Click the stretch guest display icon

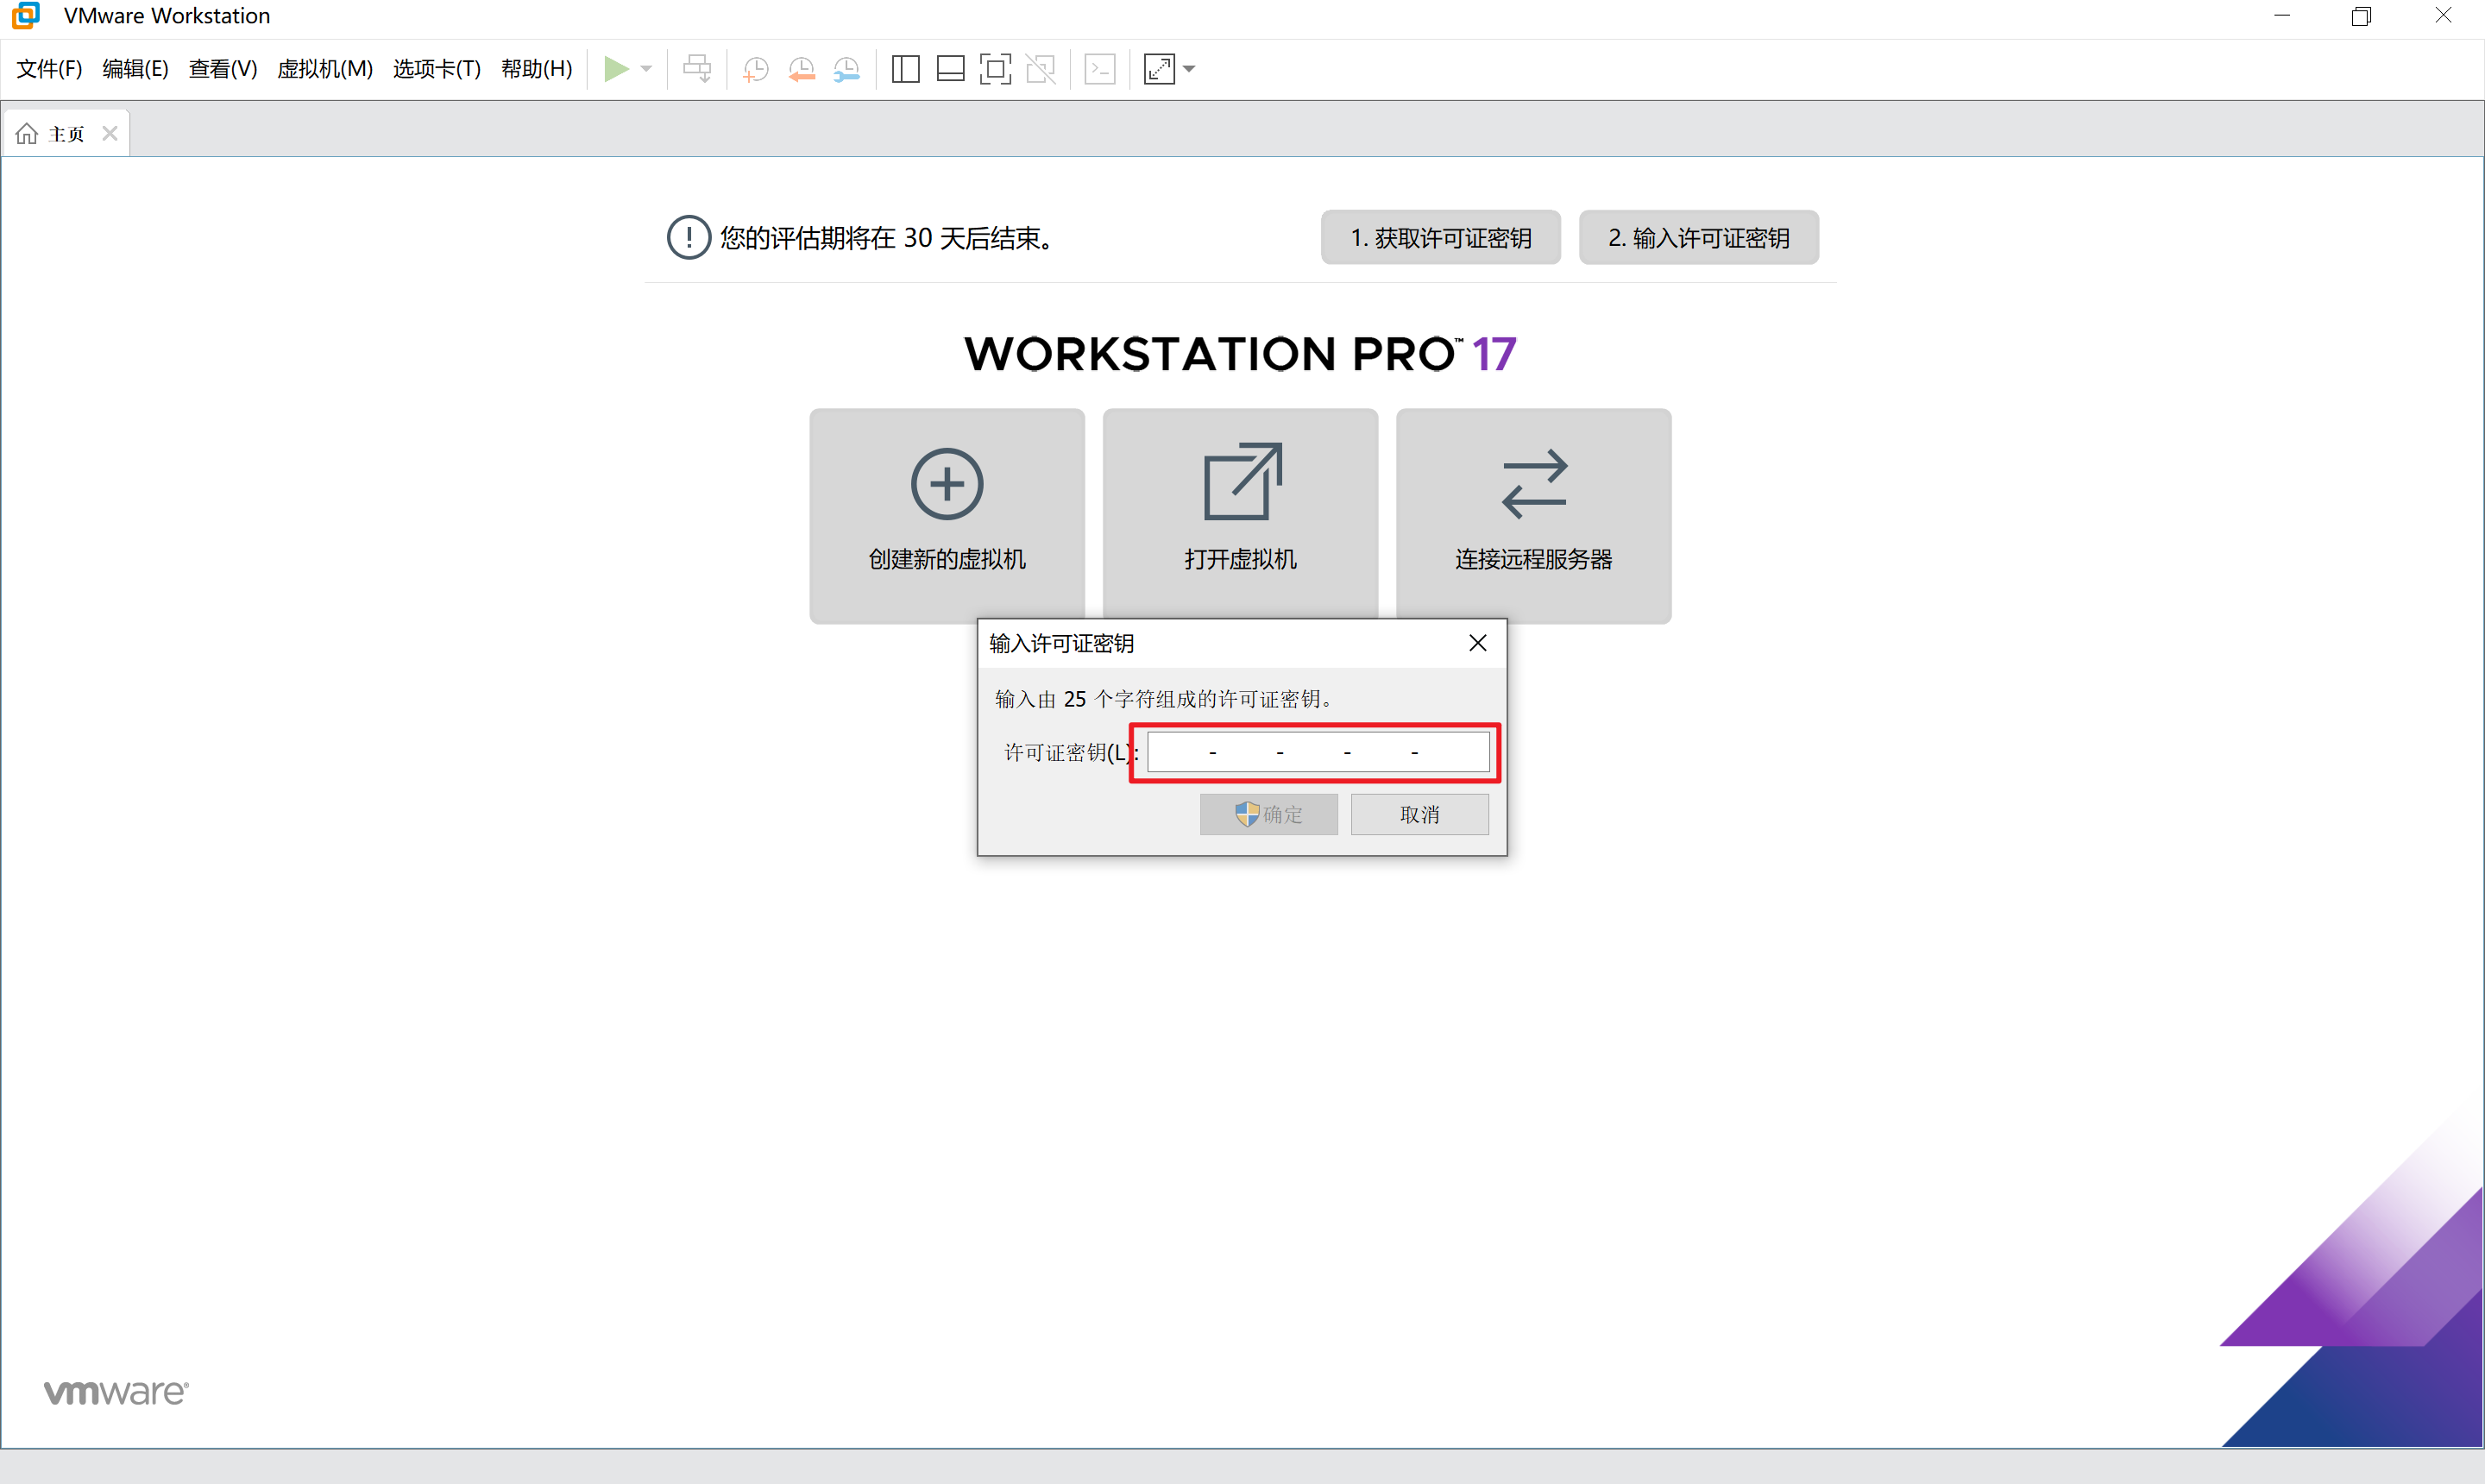pos(1159,69)
